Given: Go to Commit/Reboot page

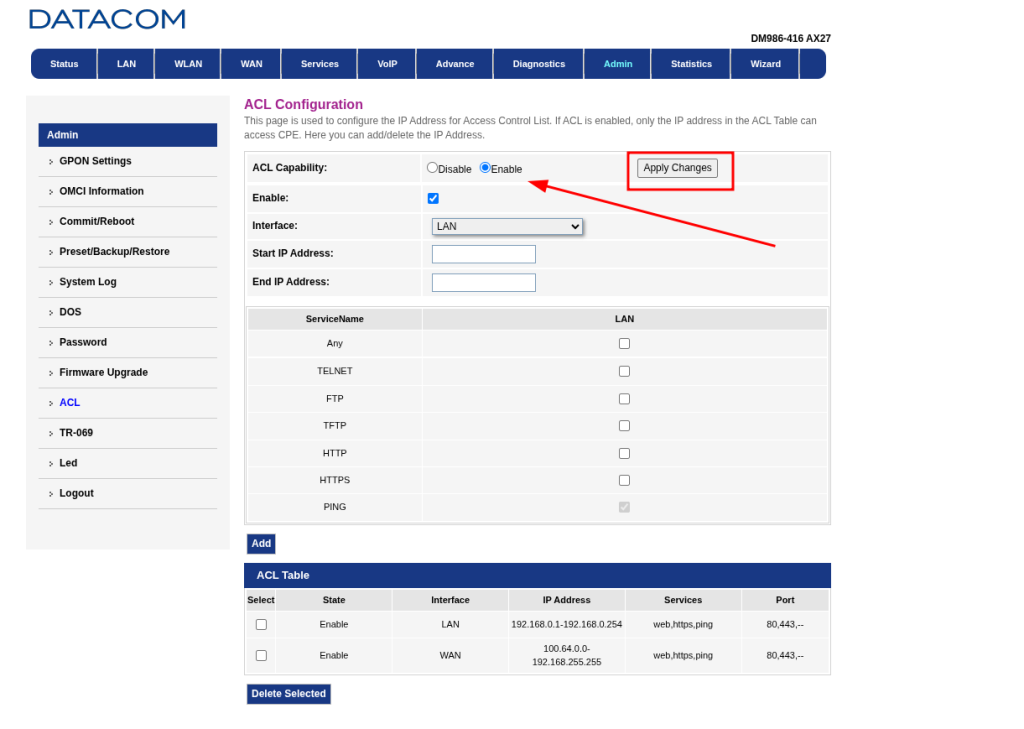Looking at the screenshot, I should [x=97, y=221].
